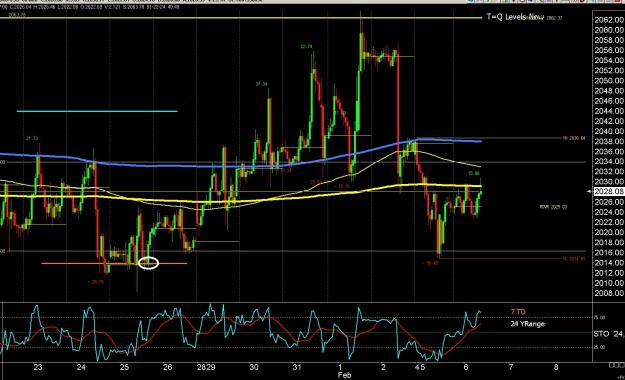The height and width of the screenshot is (380, 625).
Task: Click the 2008.00 price axis label
Action: point(609,293)
